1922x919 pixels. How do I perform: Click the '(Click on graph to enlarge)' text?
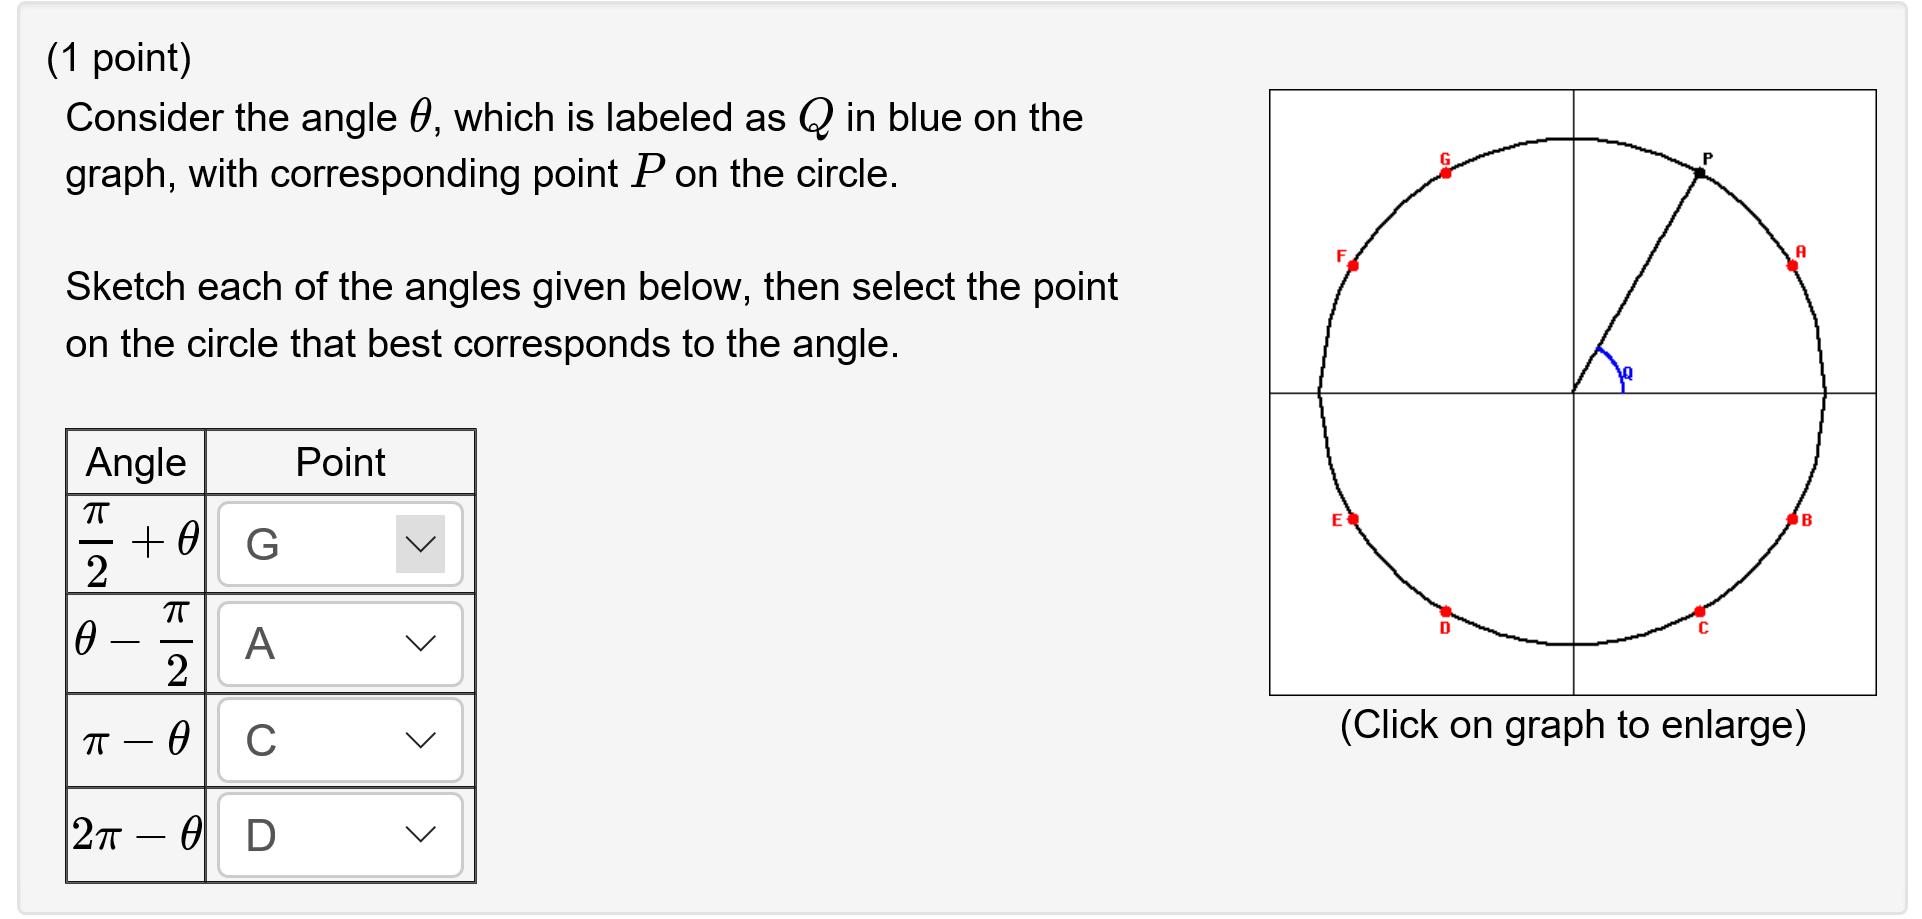[x=1574, y=724]
